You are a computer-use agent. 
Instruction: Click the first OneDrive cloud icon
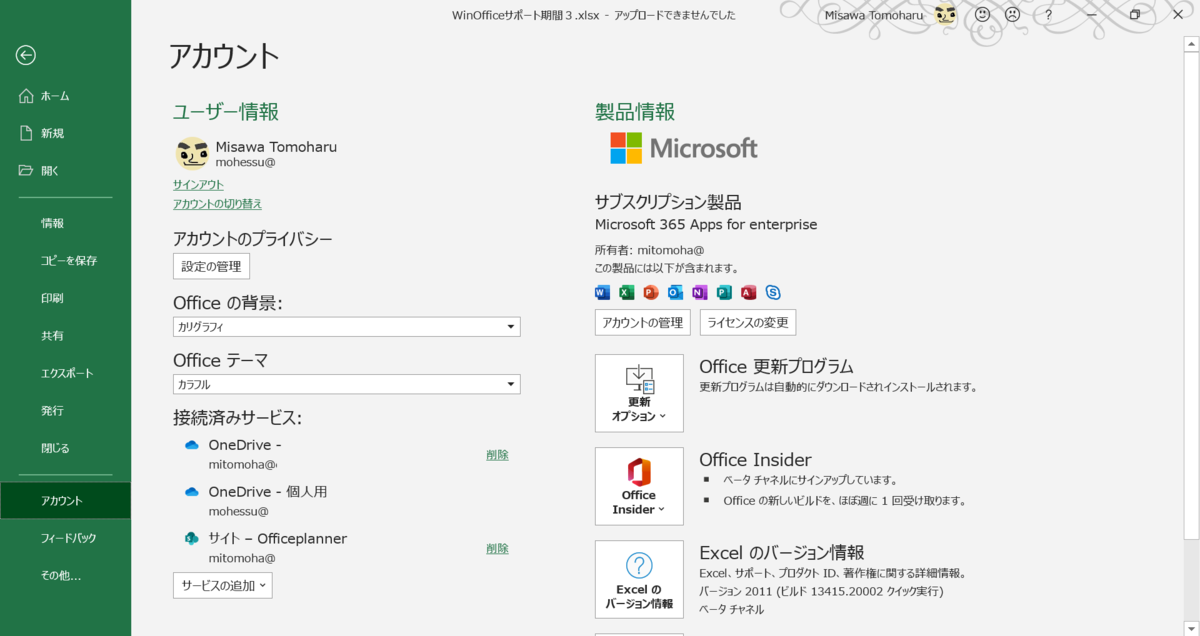pyautogui.click(x=192, y=445)
